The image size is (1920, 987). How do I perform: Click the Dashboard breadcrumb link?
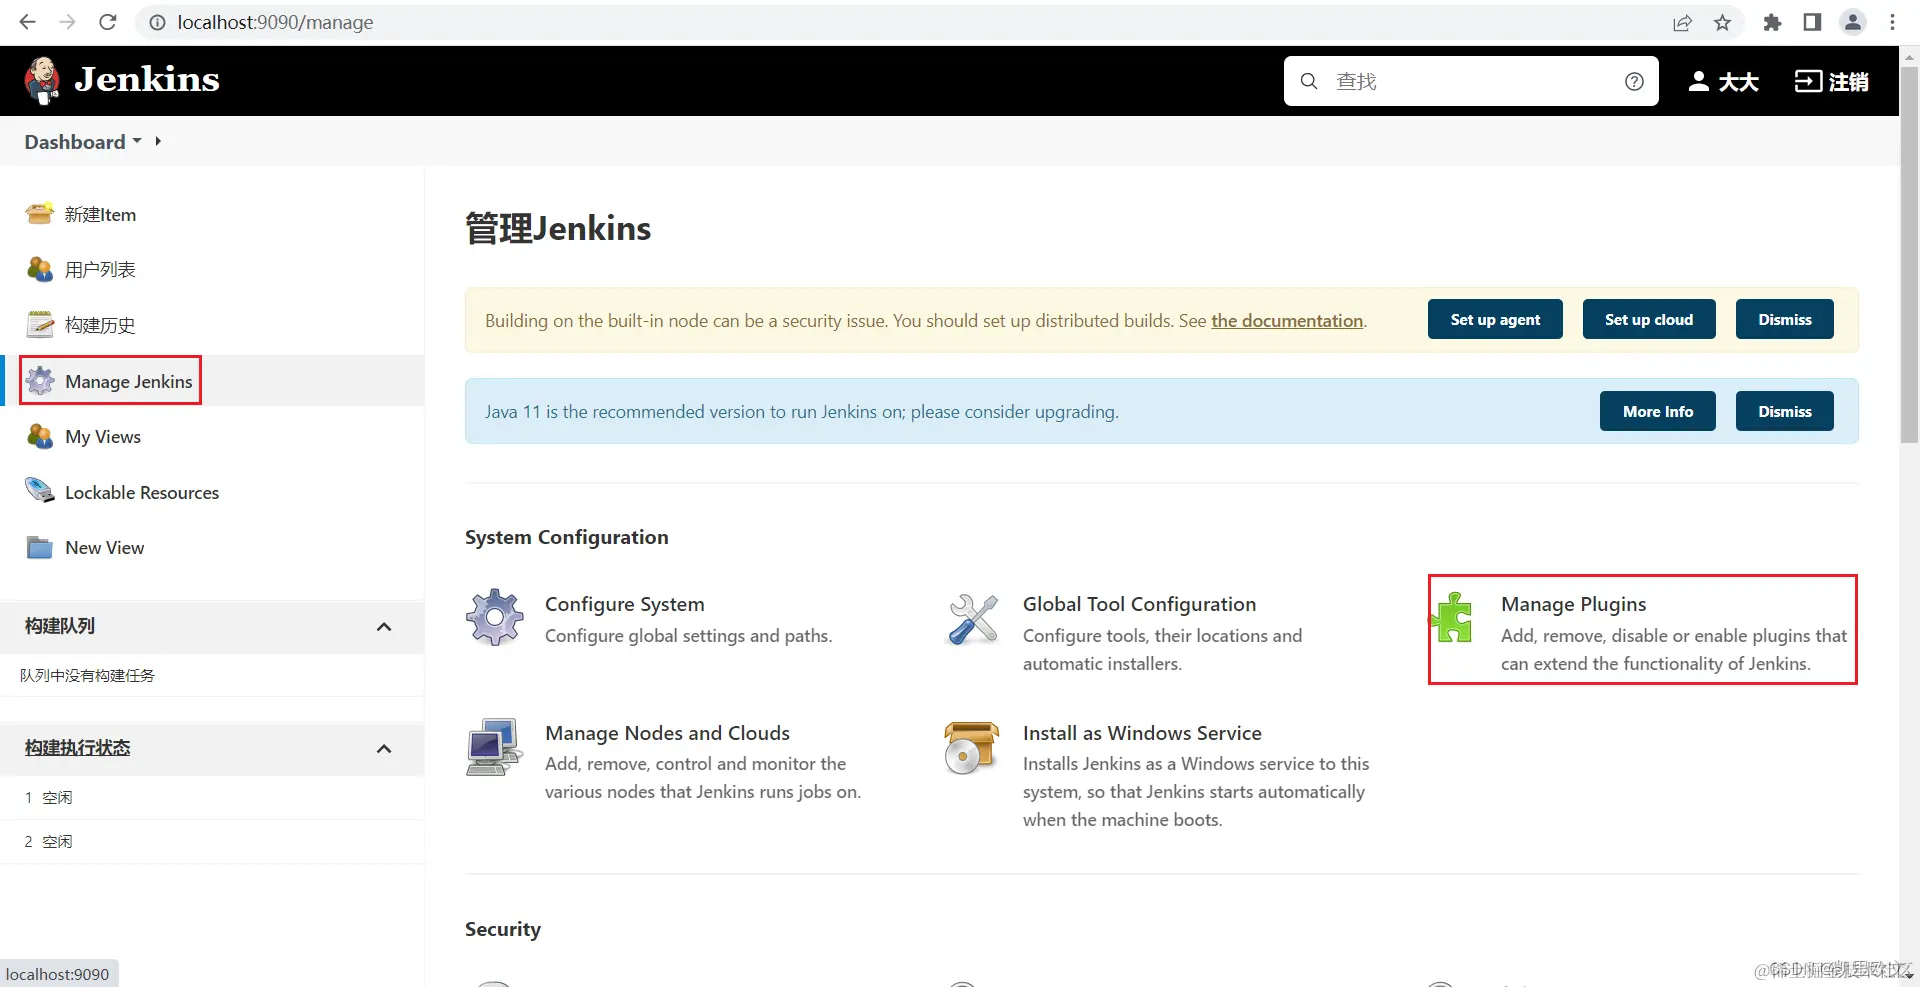(75, 142)
